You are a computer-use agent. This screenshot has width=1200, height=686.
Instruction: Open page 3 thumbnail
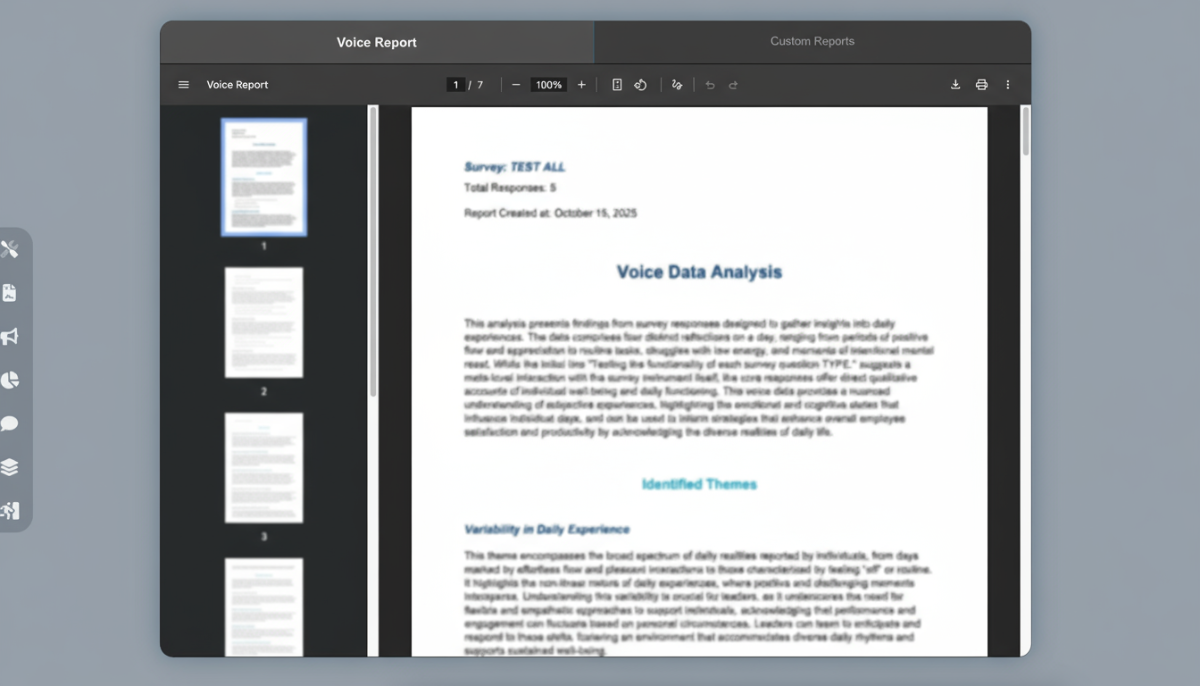pyautogui.click(x=264, y=467)
